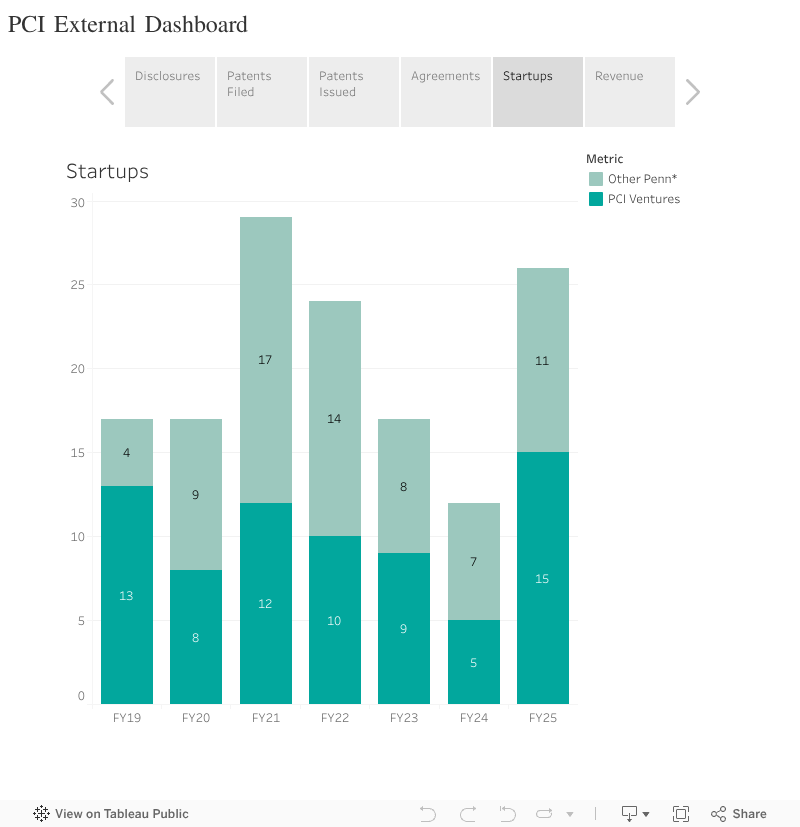Open the refresh options dropdown arrow
Screen dimensions: 800x827
(570, 815)
